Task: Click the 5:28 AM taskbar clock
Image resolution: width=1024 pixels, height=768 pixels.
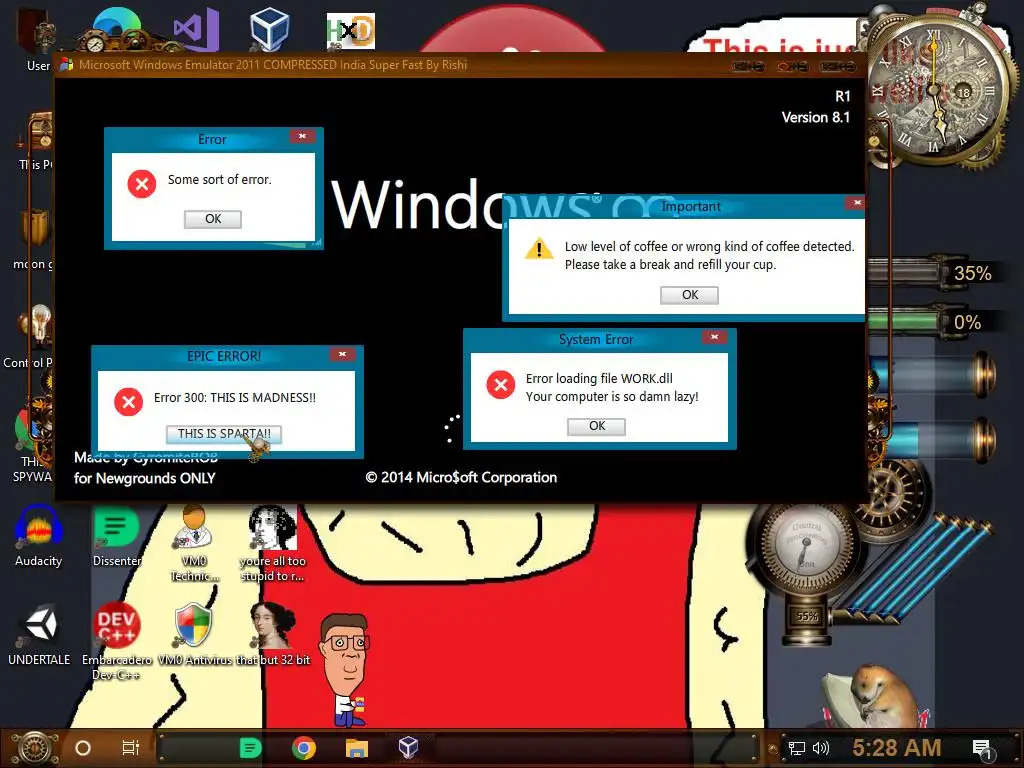Action: [897, 748]
